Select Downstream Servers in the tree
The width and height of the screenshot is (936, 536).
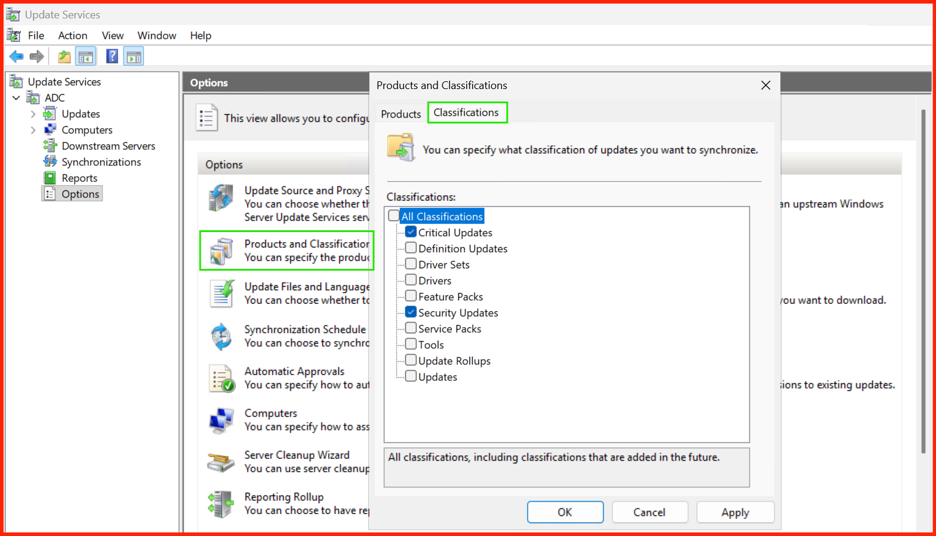[108, 146]
